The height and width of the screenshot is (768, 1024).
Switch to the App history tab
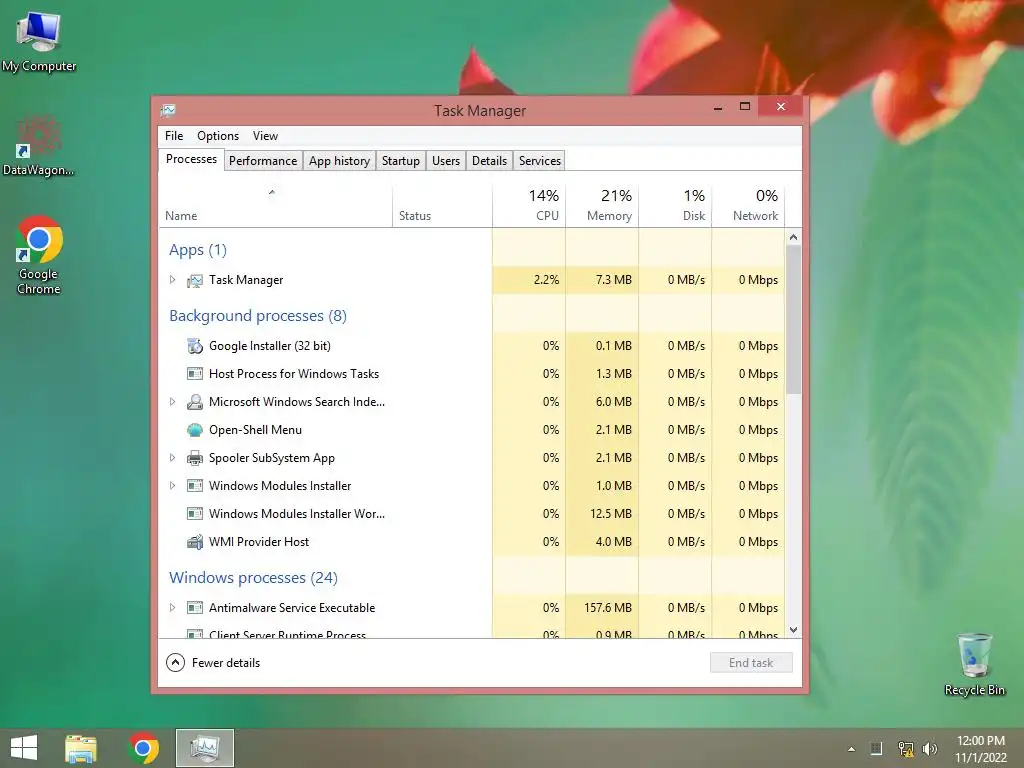(x=339, y=161)
